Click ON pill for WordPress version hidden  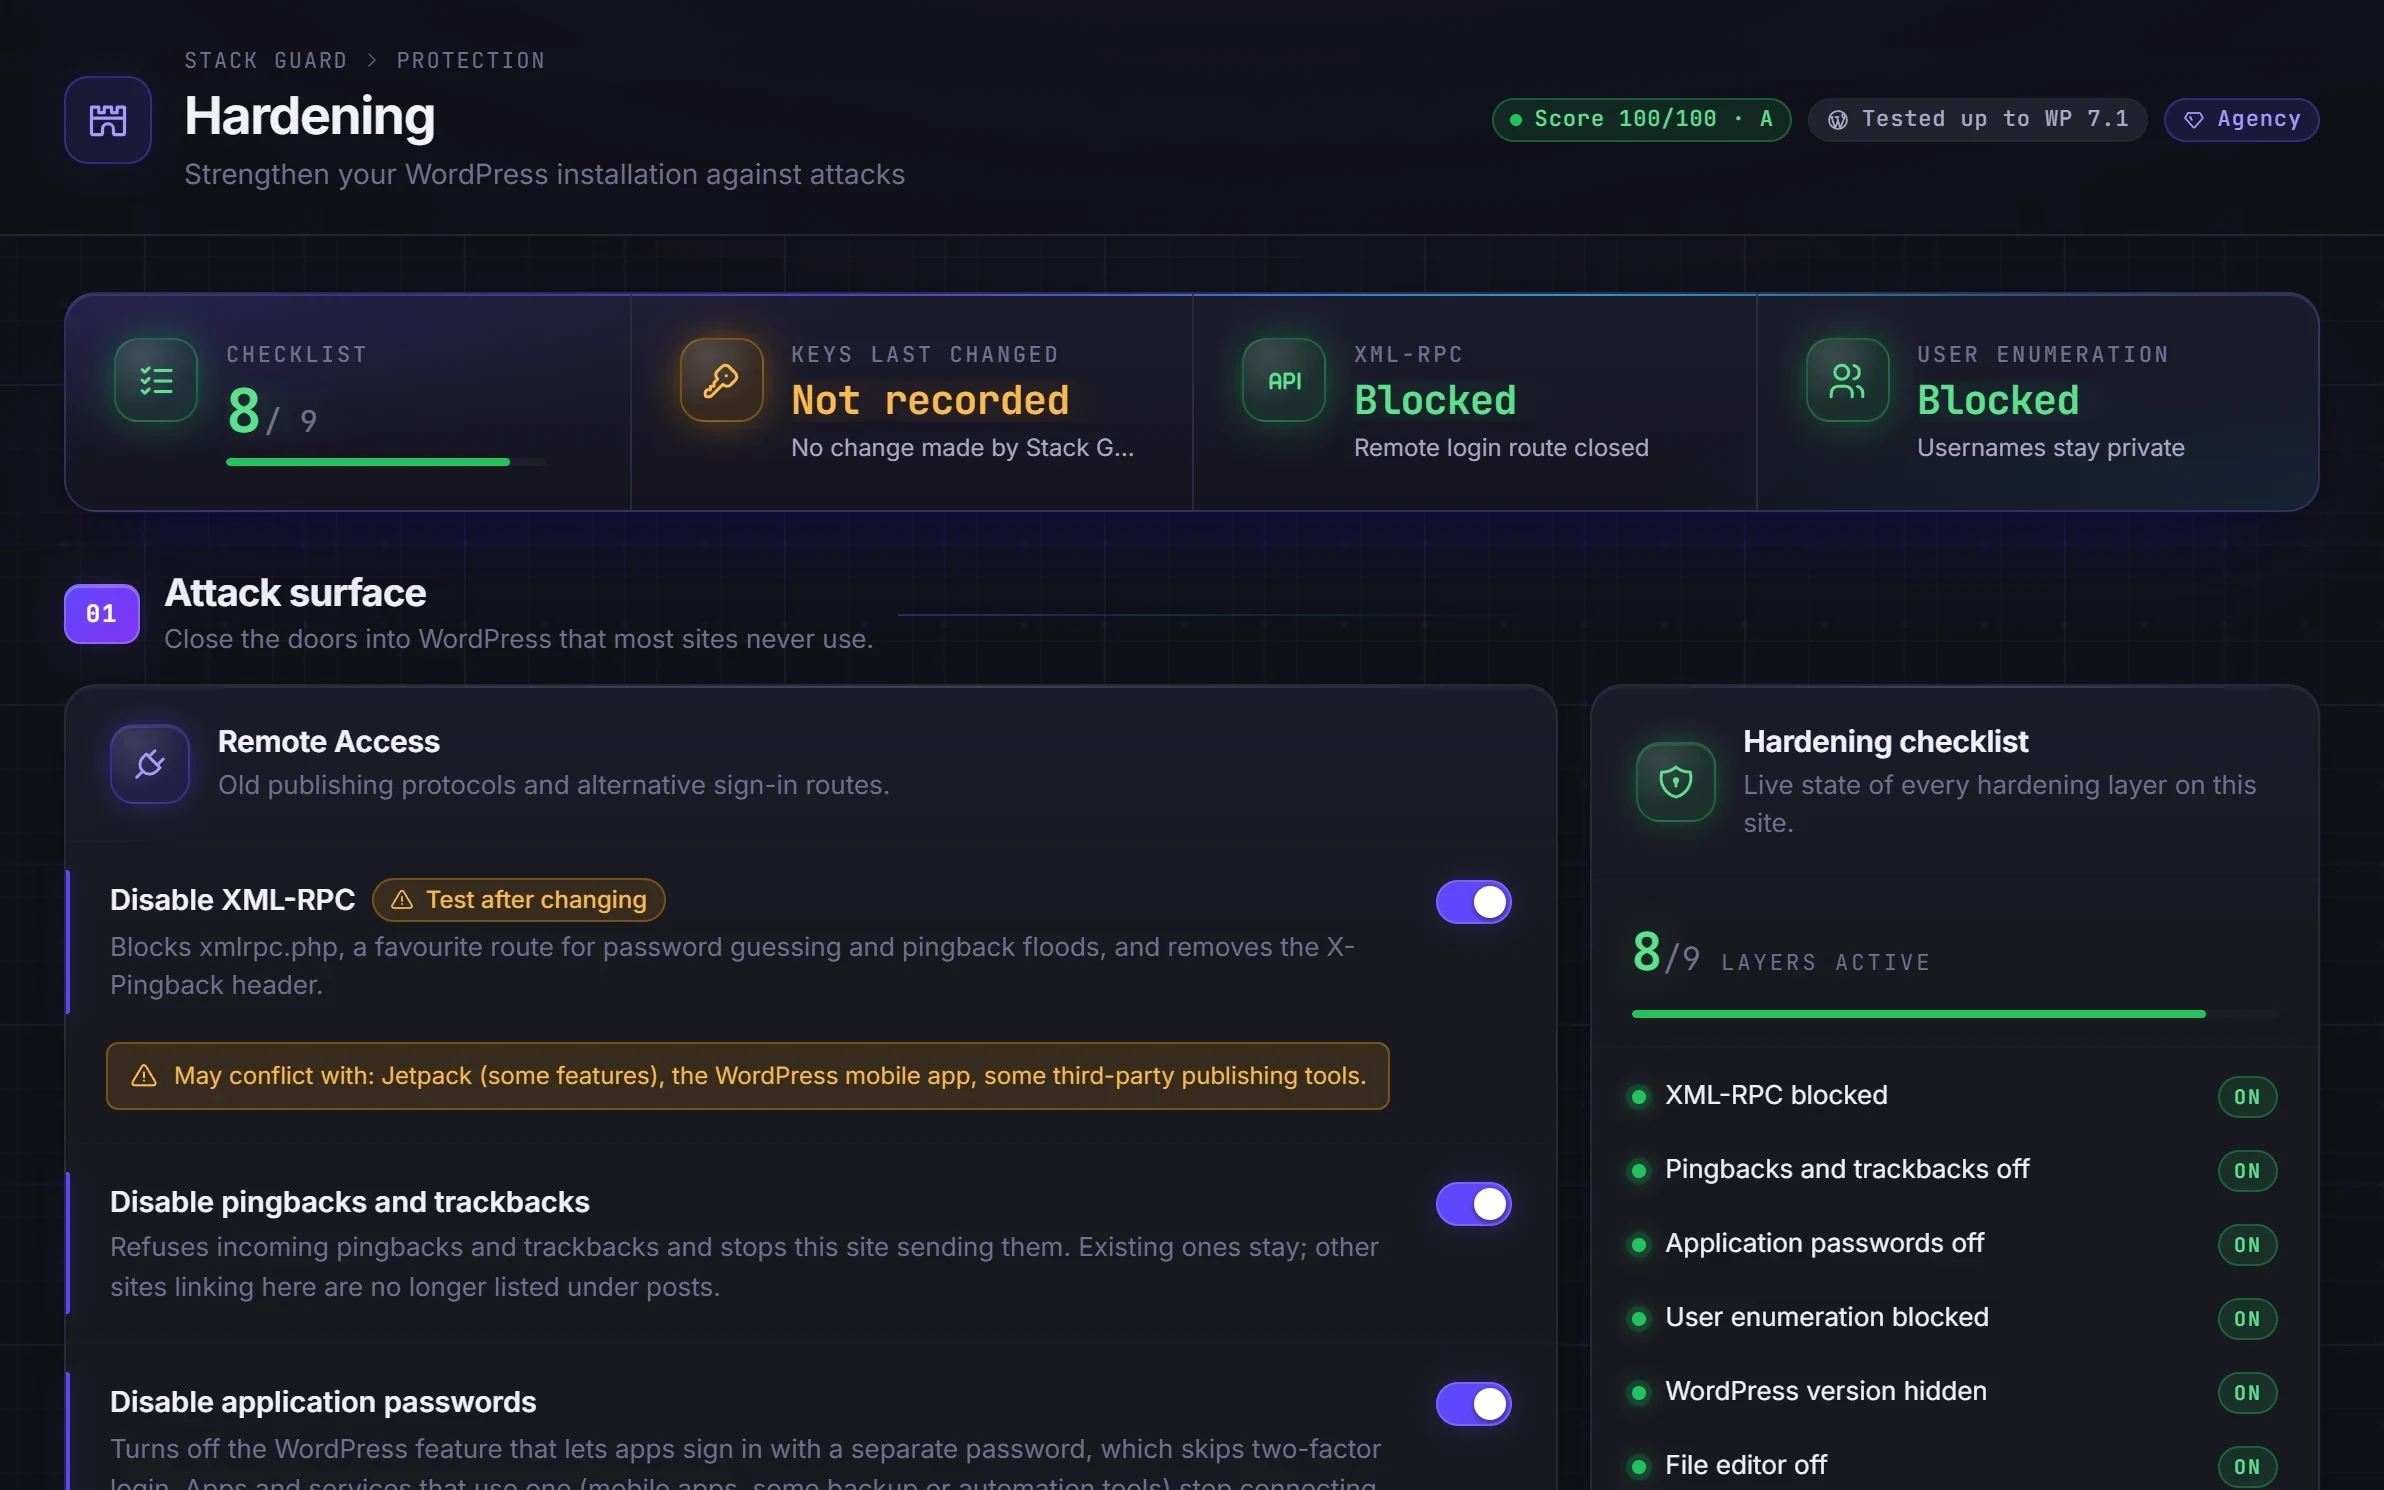2247,1393
